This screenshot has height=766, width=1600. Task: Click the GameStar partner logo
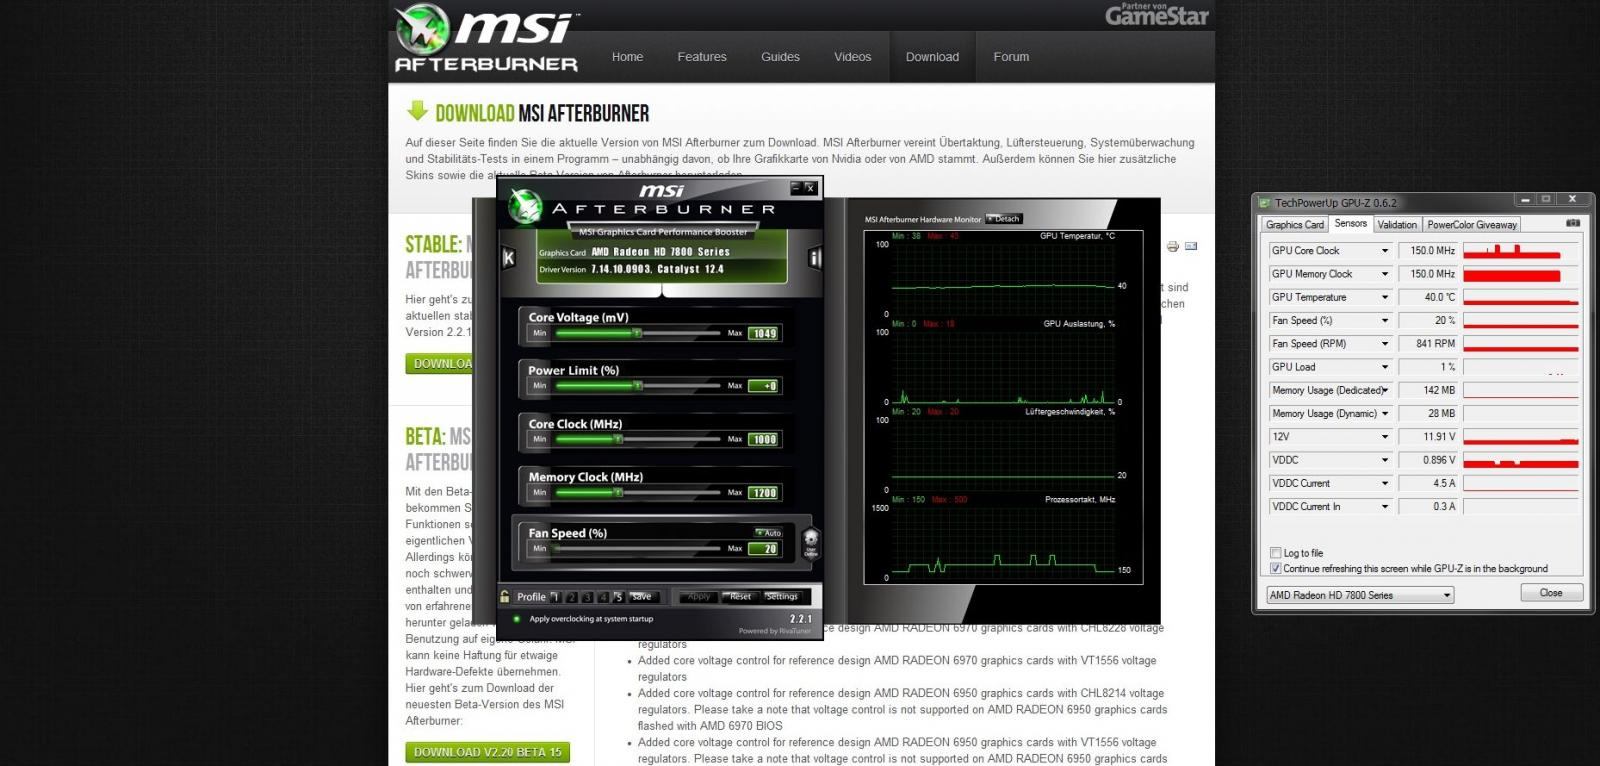[x=1156, y=14]
